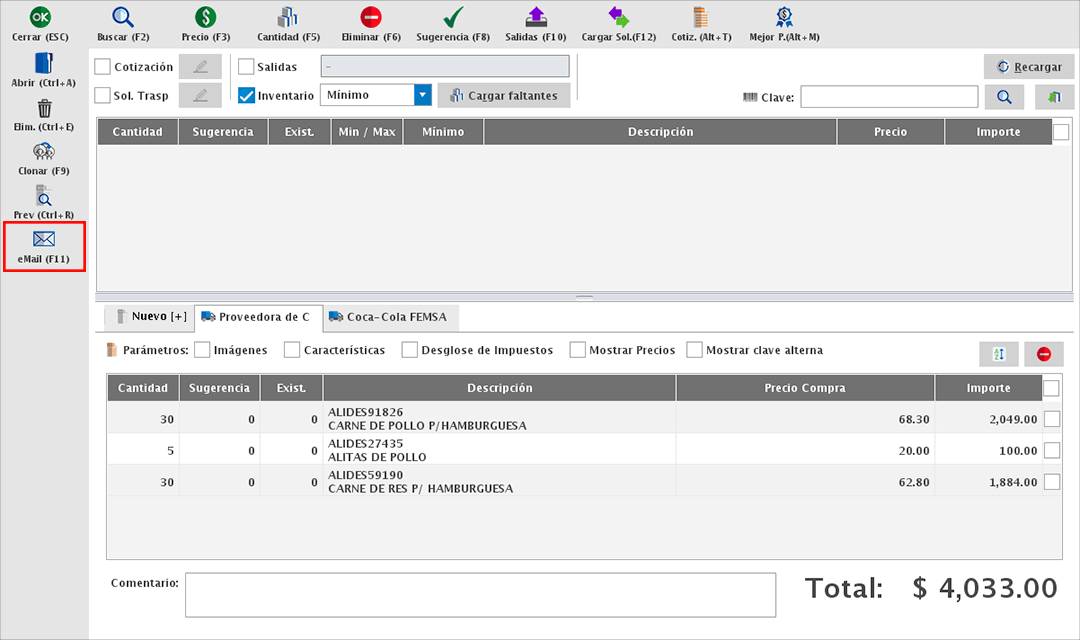The height and width of the screenshot is (640, 1080).
Task: Uncheck the Inventario checkbox
Action: 247,96
